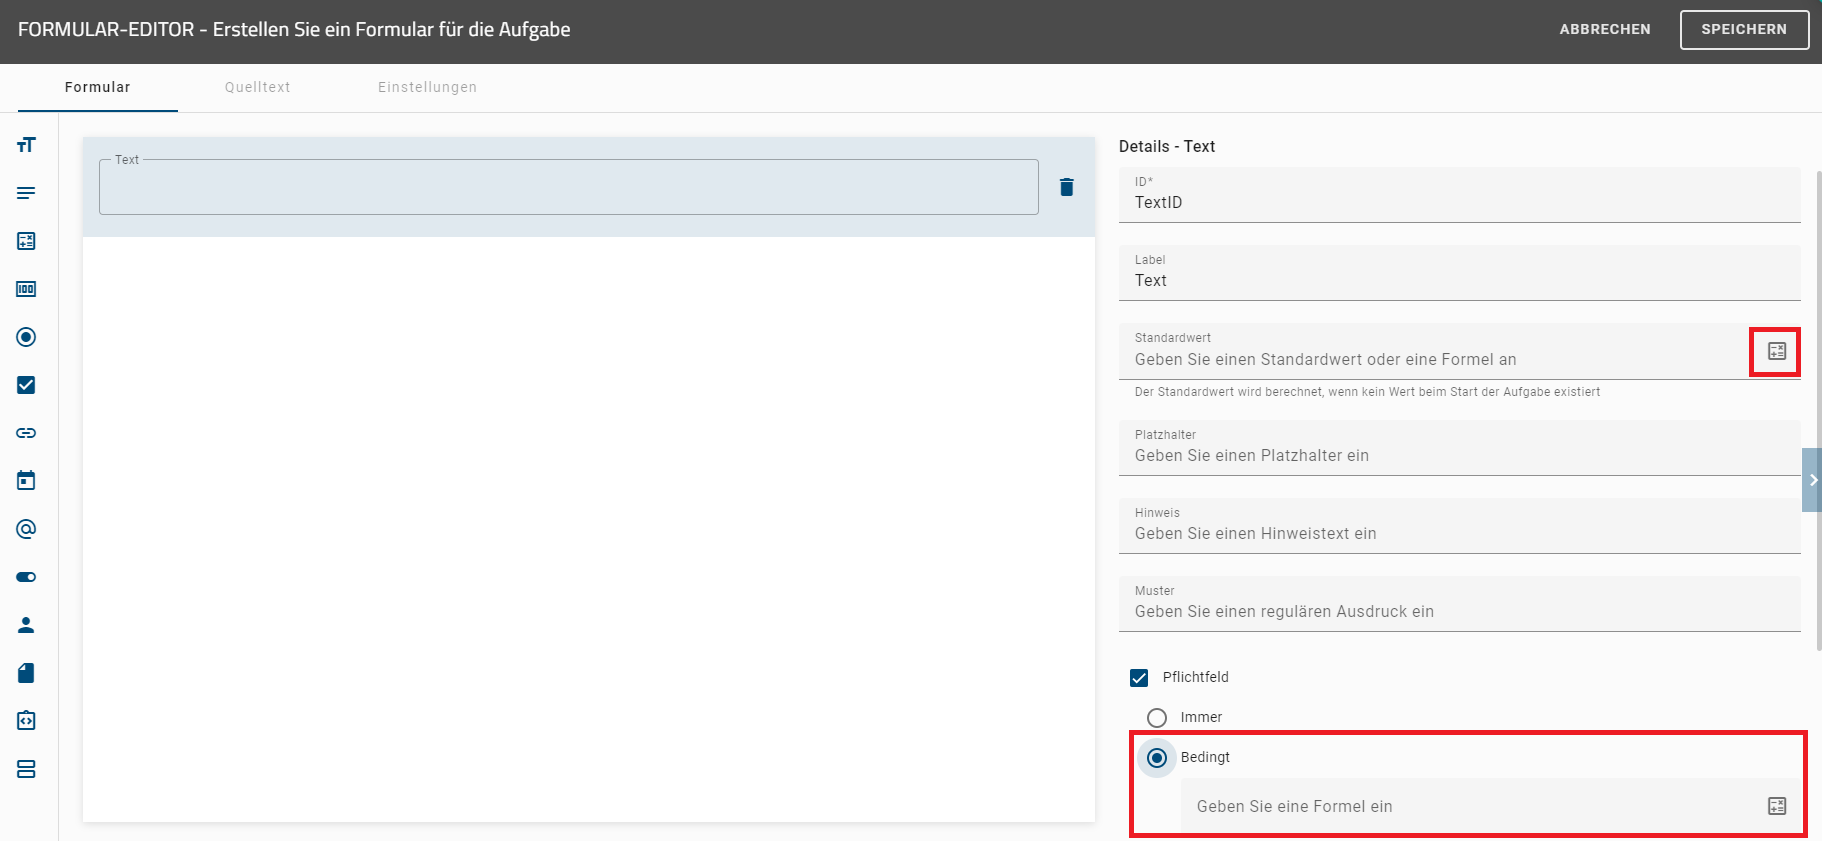Viewport: 1822px width, 841px height.
Task: Insert a checkbox element from sidebar
Action: click(x=26, y=385)
